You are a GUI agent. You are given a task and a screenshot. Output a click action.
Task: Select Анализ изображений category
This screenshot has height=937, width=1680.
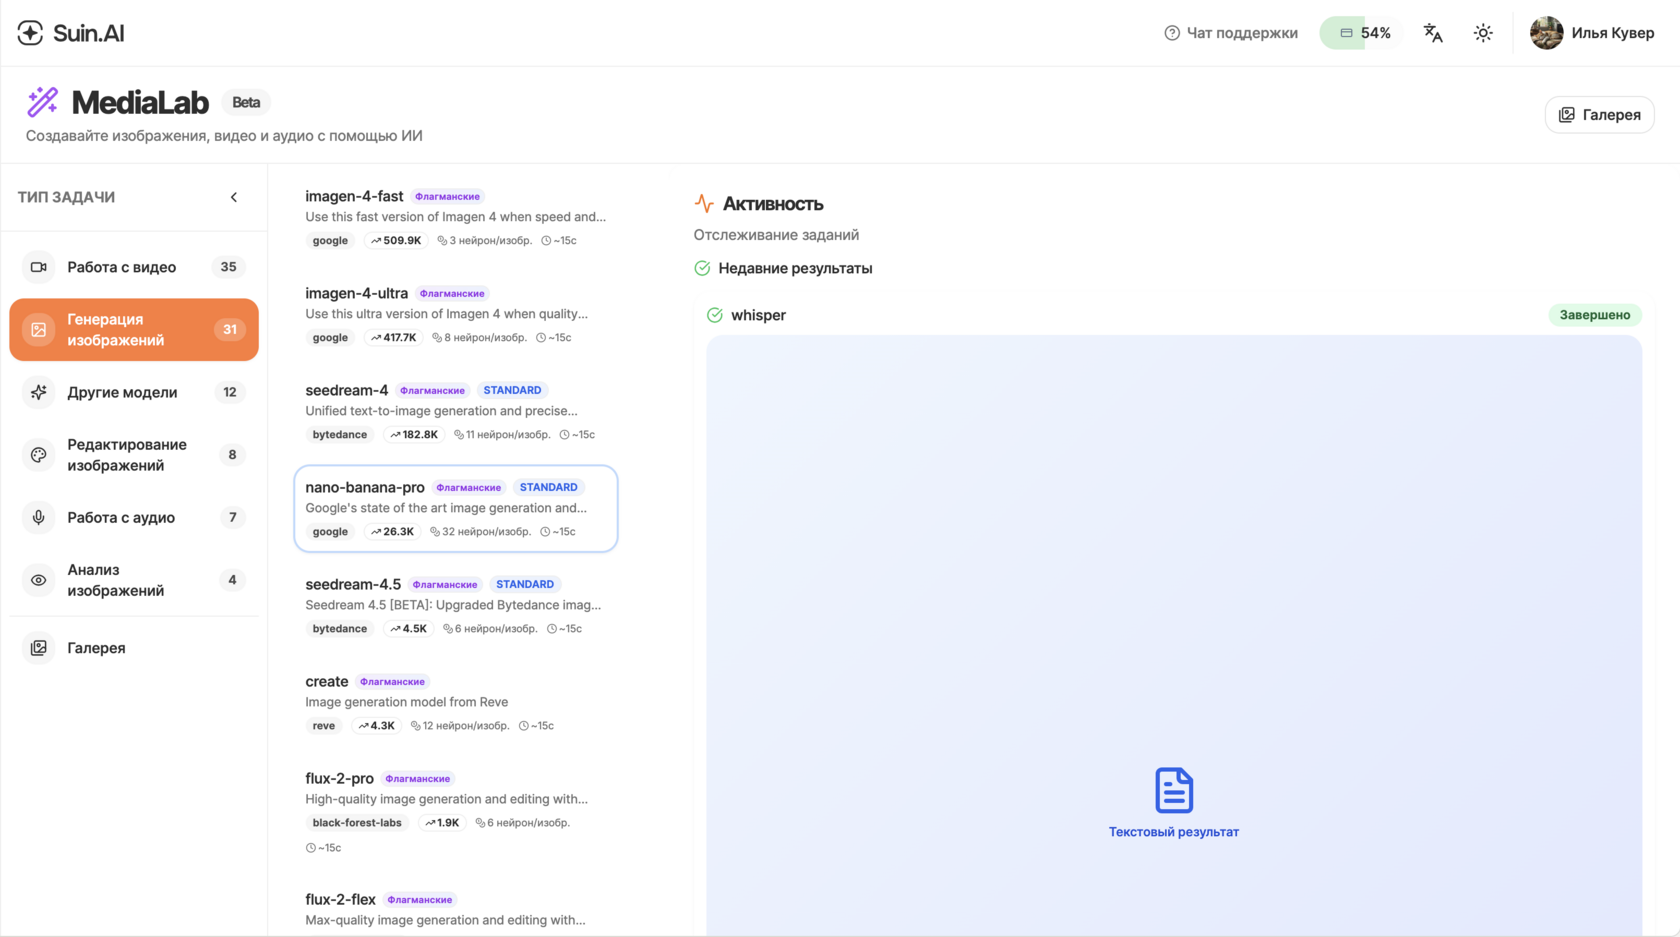134,580
